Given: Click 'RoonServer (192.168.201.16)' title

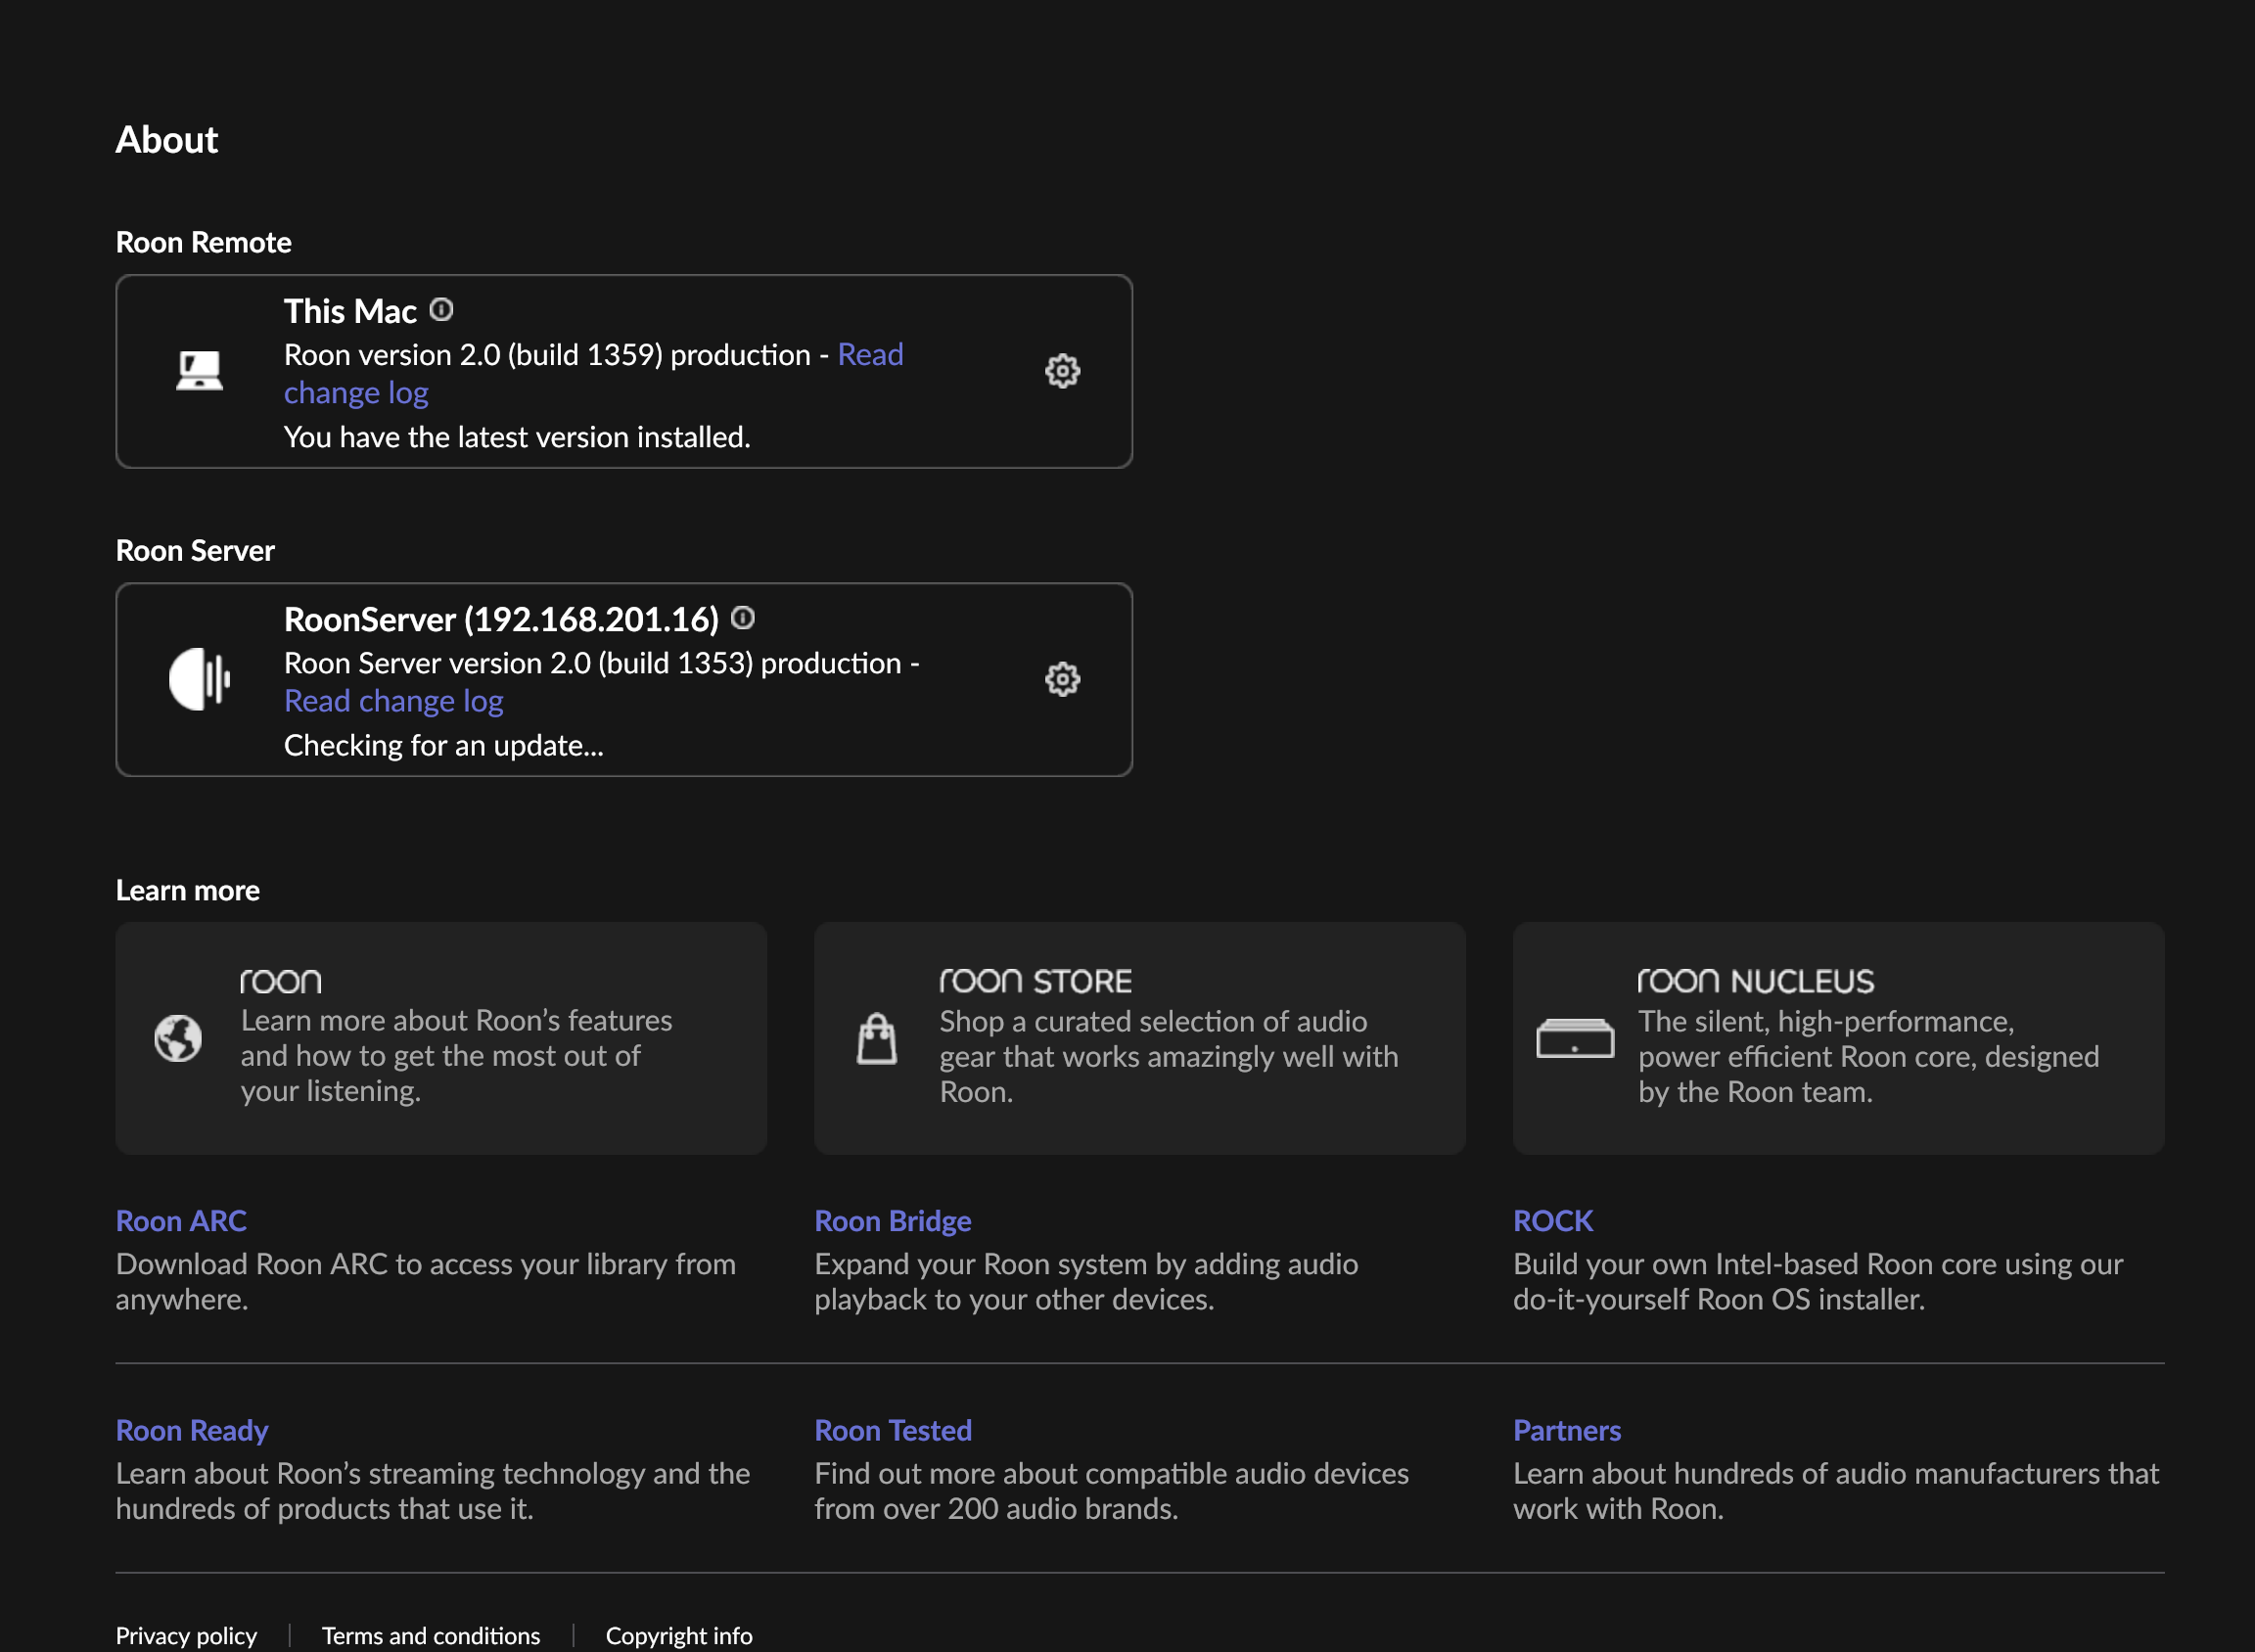Looking at the screenshot, I should [501, 619].
